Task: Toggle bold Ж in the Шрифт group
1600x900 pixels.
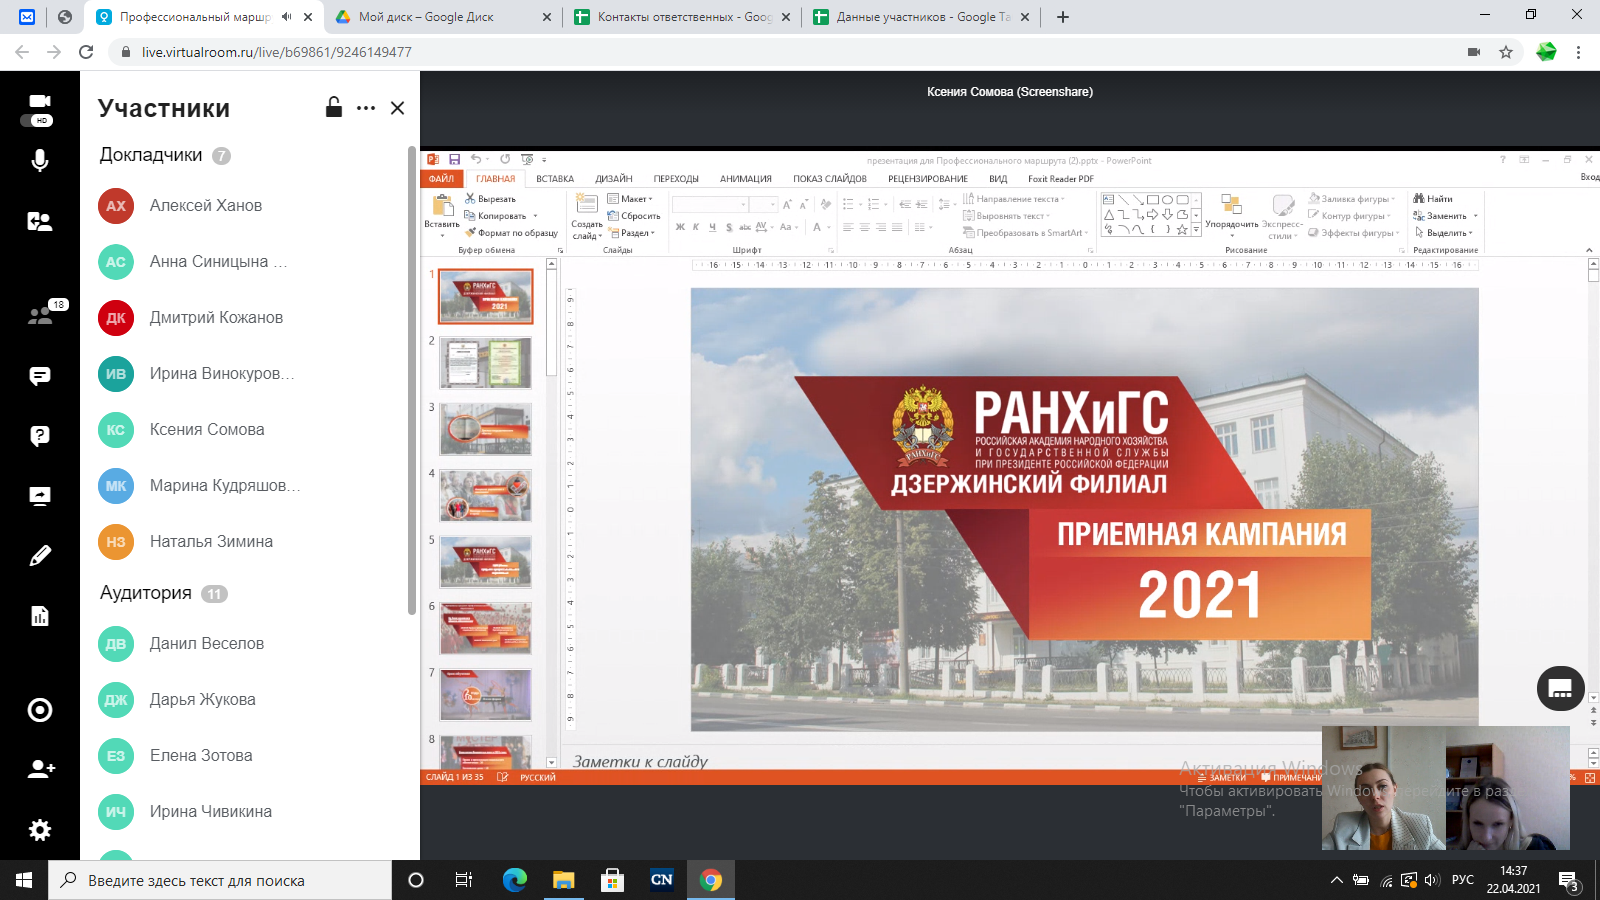Action: click(680, 227)
